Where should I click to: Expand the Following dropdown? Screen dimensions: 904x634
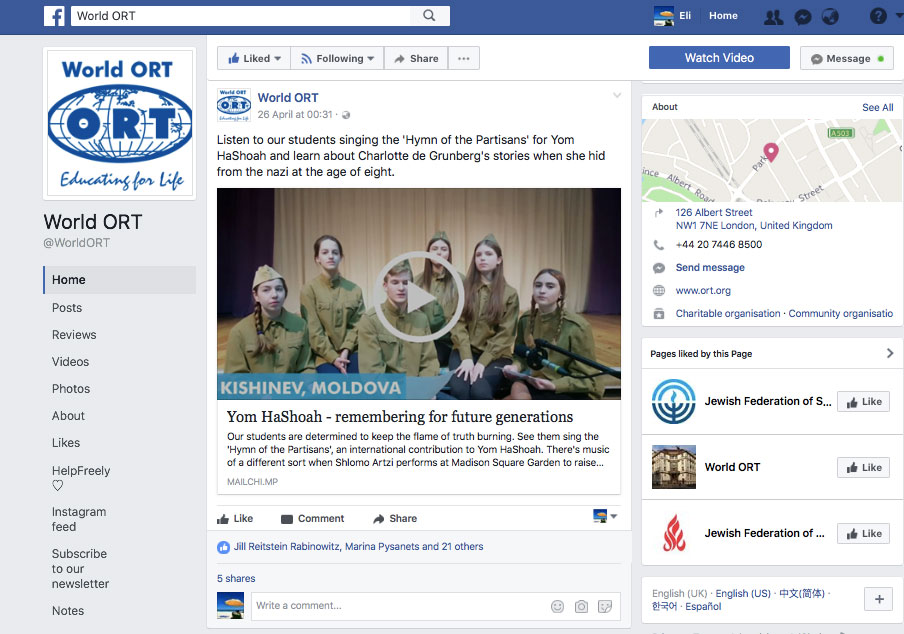pos(337,59)
